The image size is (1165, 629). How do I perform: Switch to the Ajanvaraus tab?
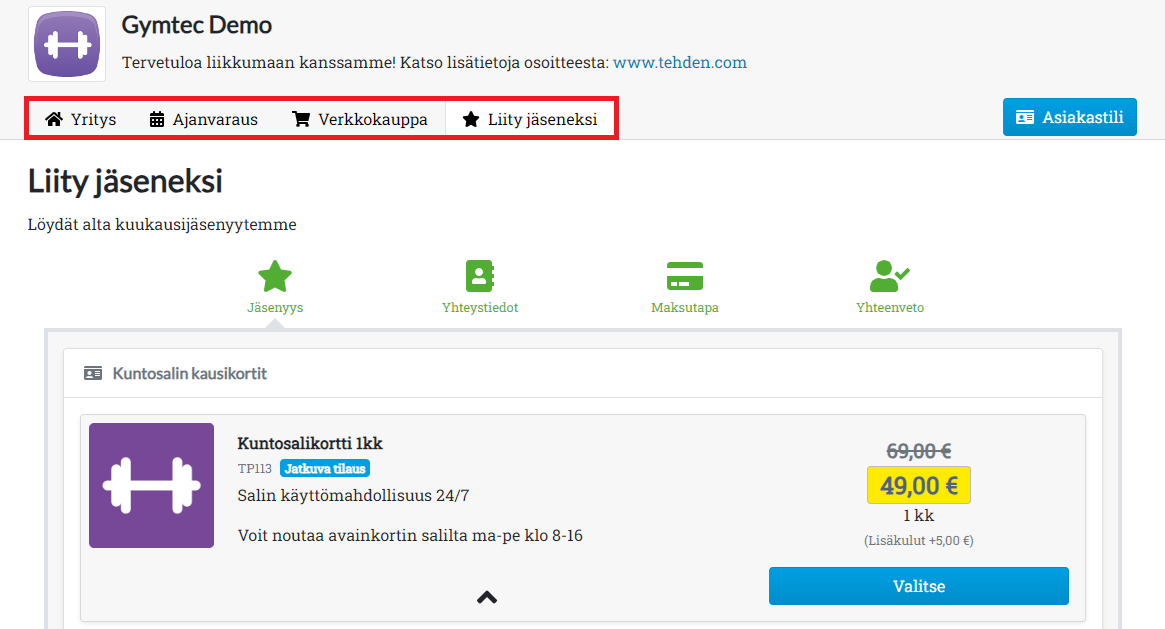tap(204, 120)
